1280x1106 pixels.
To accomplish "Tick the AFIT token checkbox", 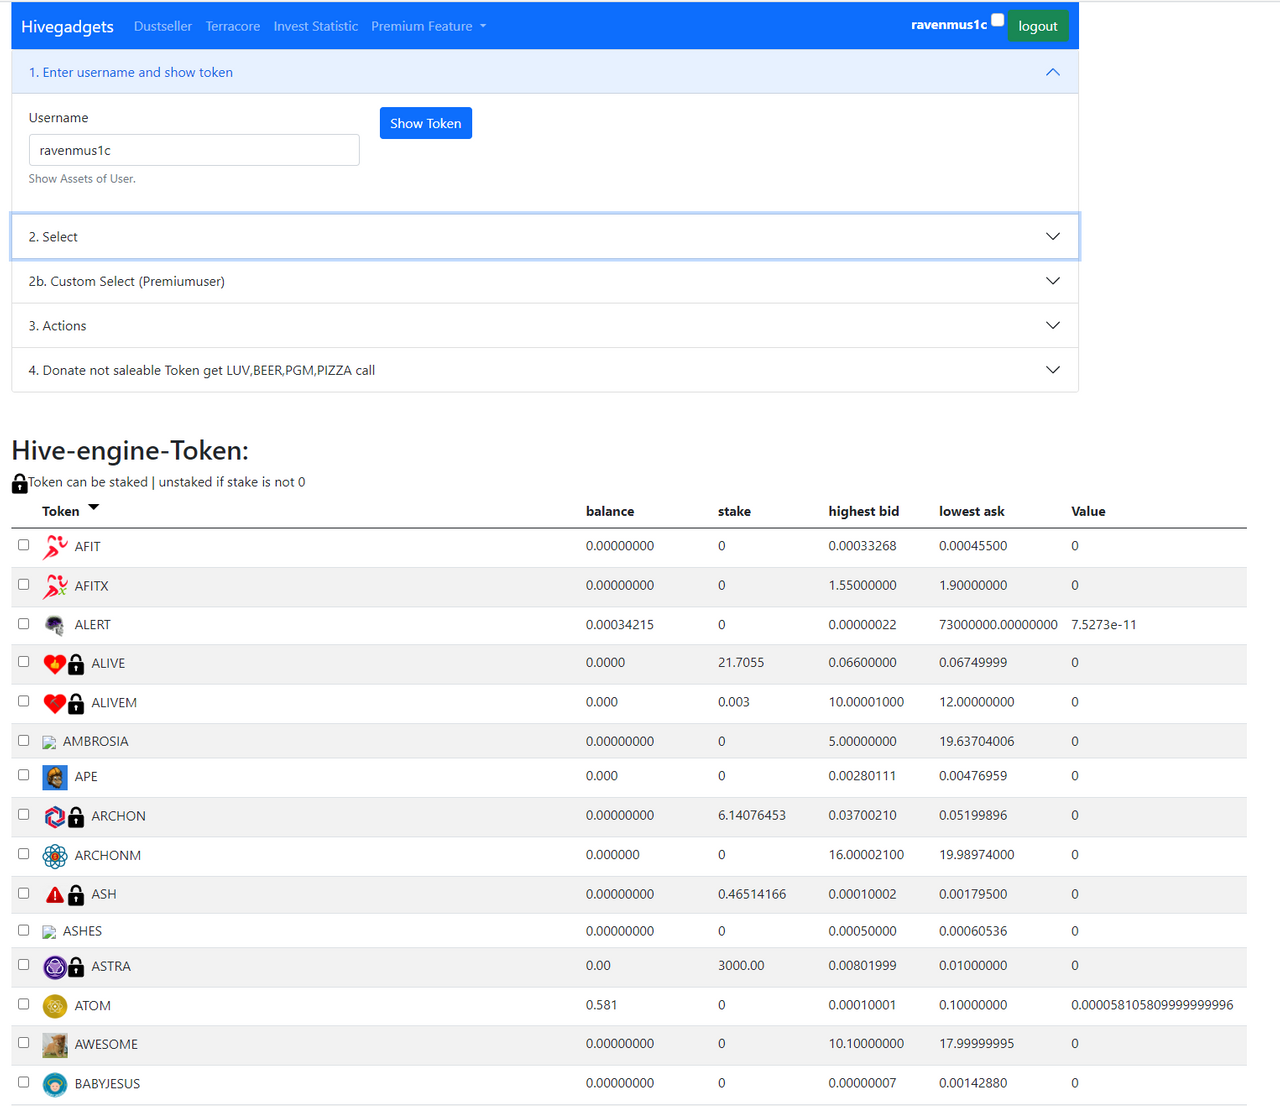I will [24, 545].
